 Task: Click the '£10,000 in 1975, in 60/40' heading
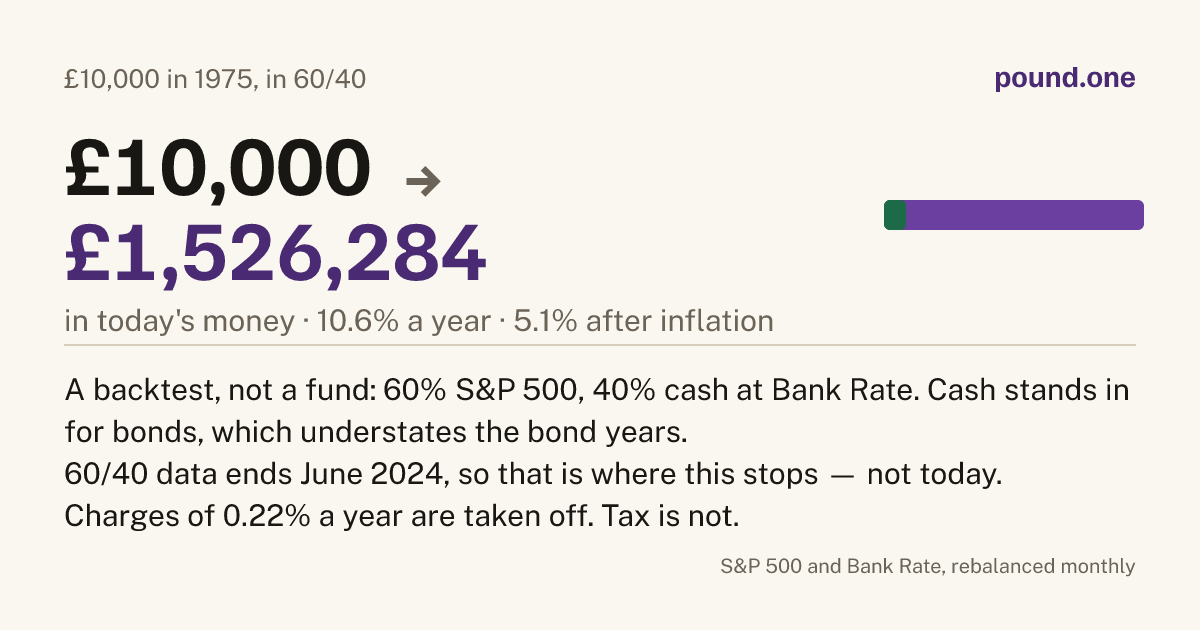tap(215, 79)
